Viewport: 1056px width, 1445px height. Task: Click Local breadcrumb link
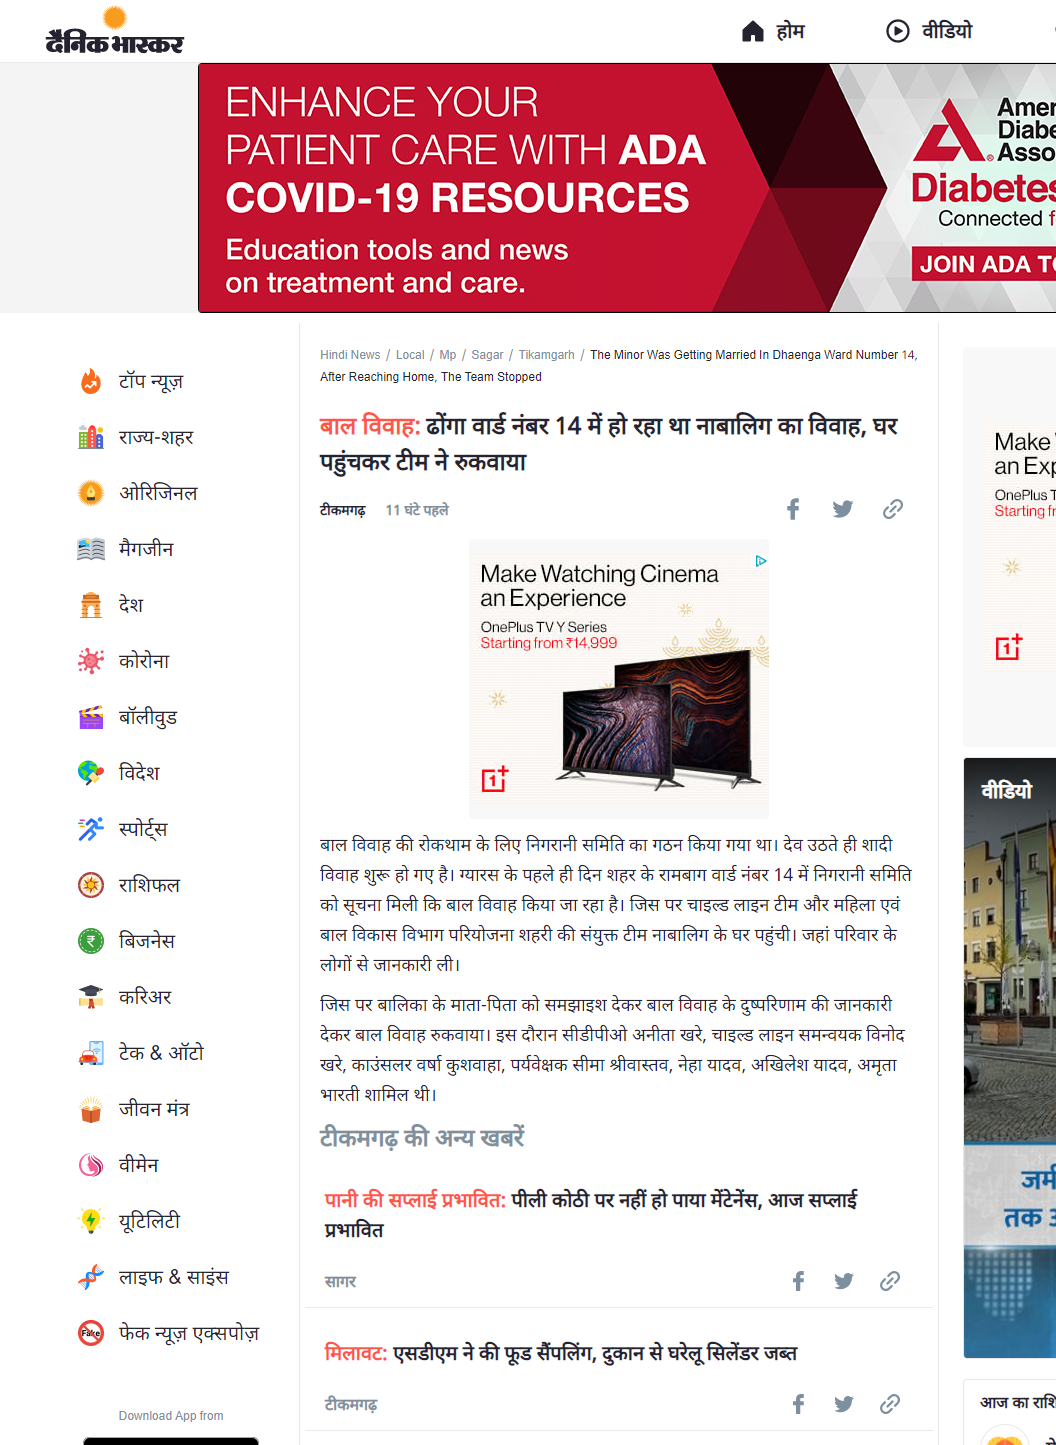(410, 355)
